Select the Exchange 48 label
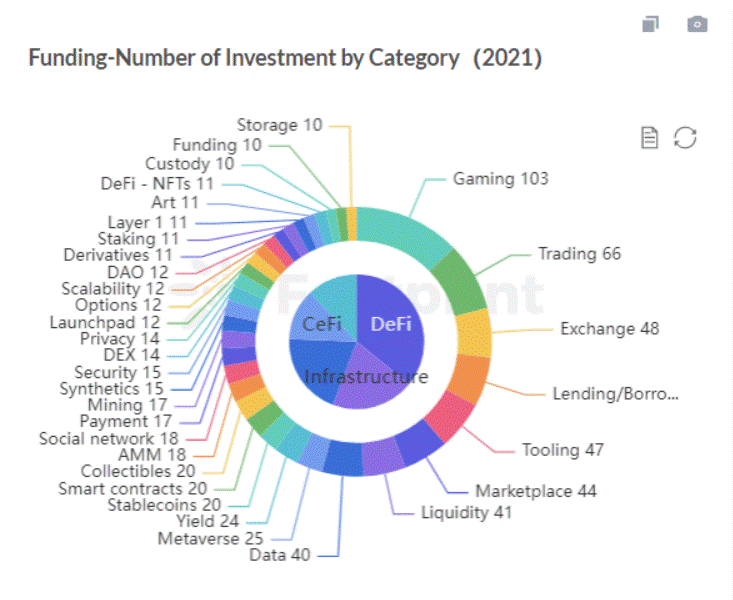733x600 pixels. [x=610, y=328]
